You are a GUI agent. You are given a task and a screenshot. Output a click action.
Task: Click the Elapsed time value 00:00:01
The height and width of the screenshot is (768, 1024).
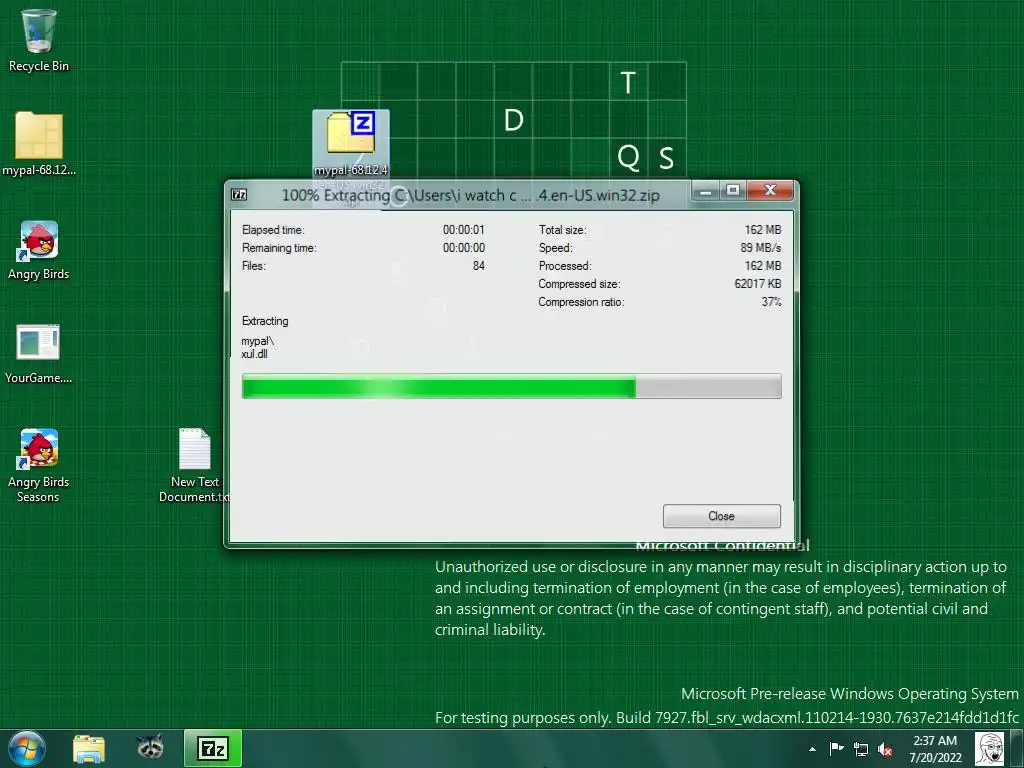[464, 230]
